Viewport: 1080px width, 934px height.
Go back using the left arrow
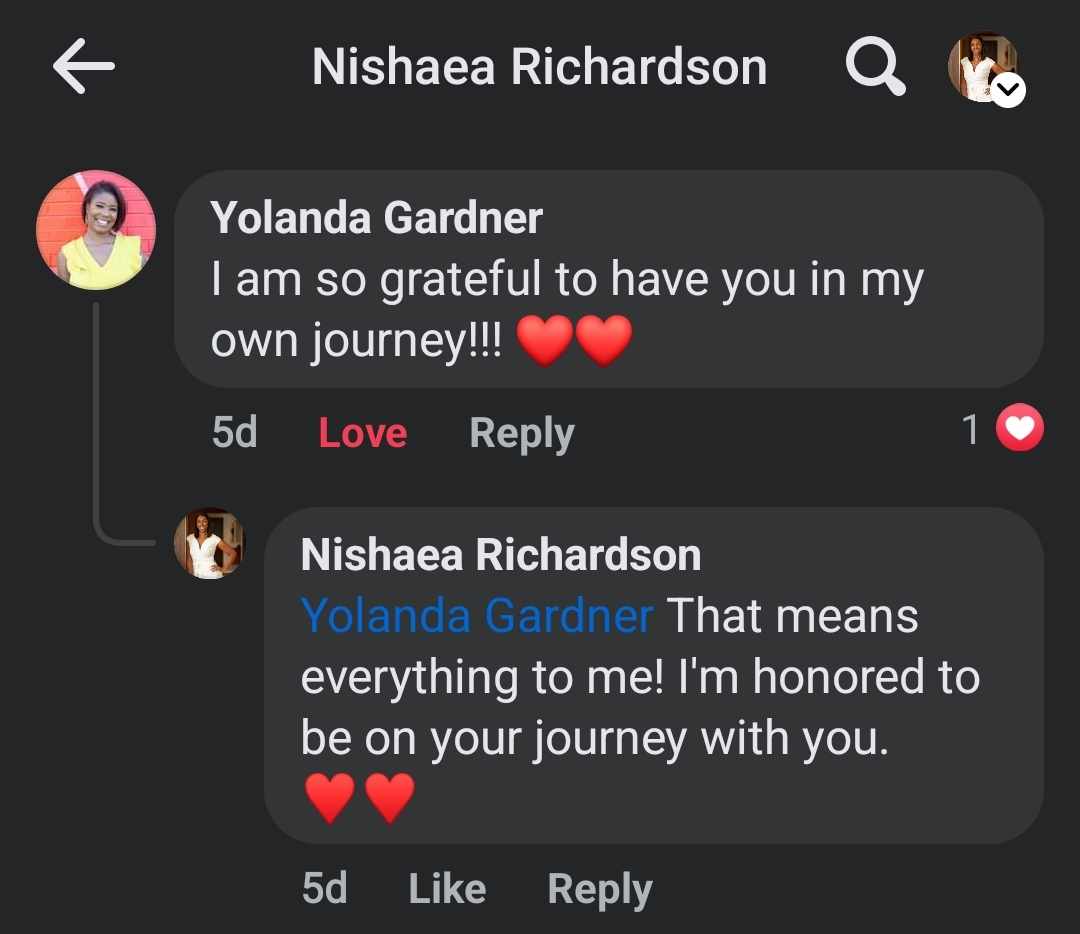pyautogui.click(x=84, y=67)
